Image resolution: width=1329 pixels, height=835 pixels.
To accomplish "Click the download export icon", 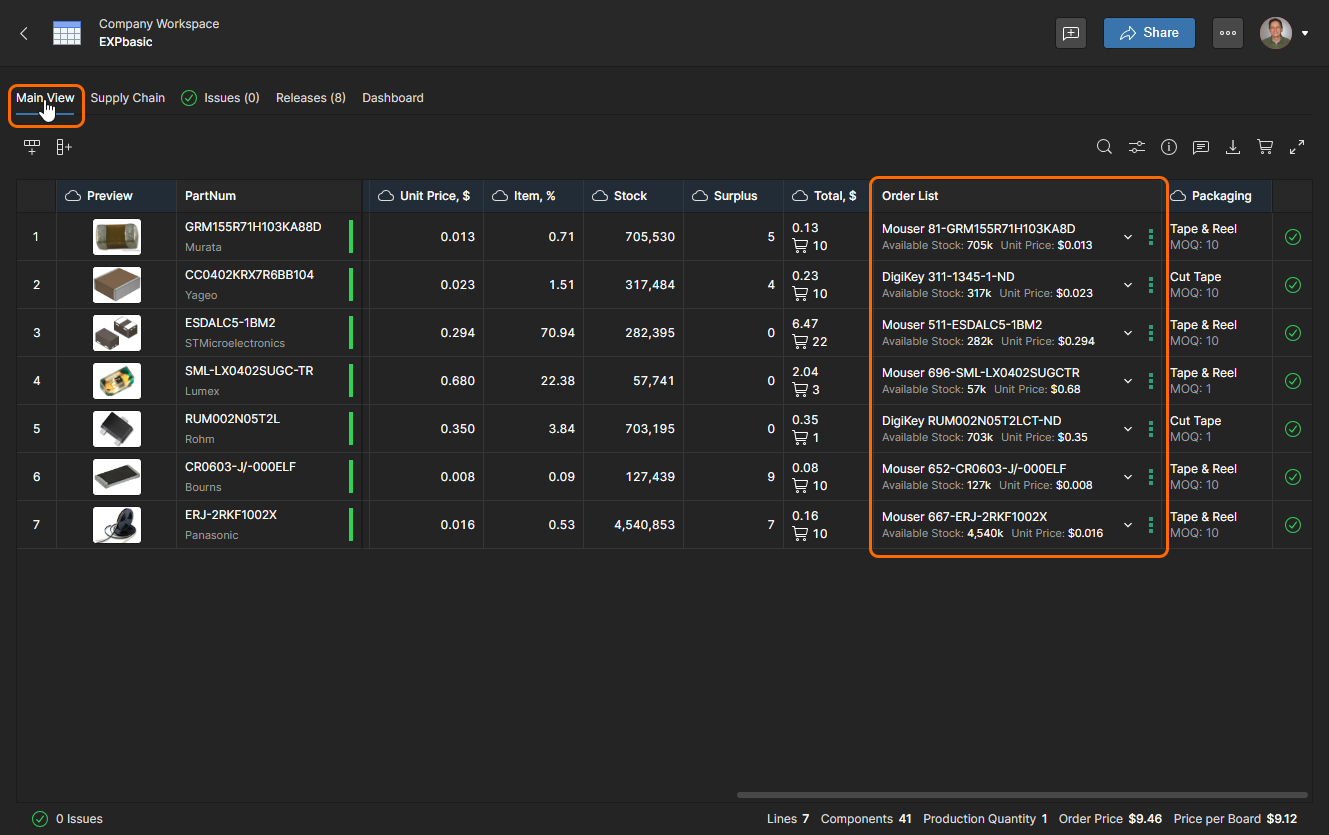I will [1233, 147].
